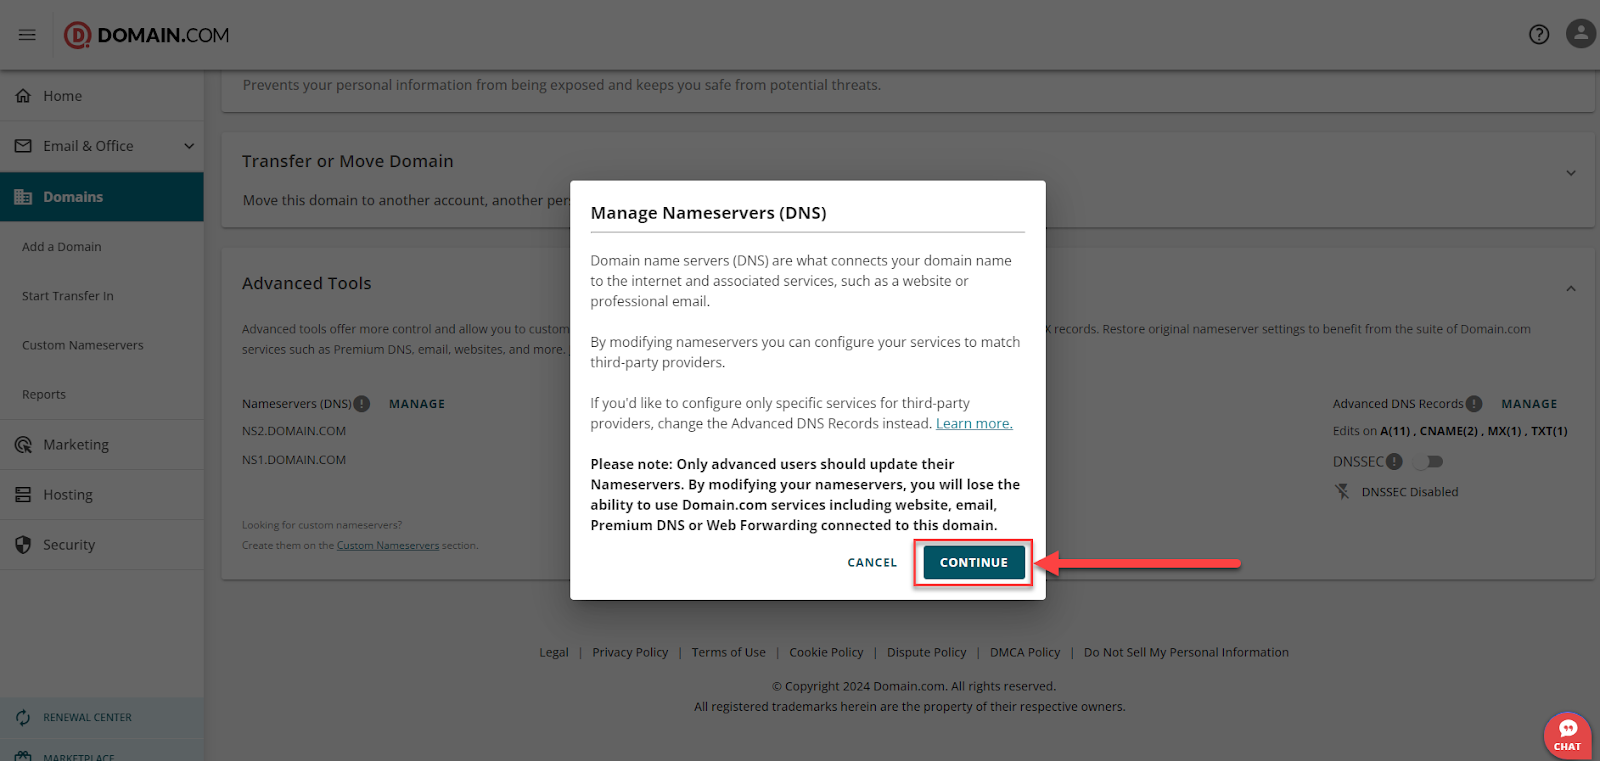This screenshot has width=1600, height=761.
Task: Open the Cookie Policy link
Action: (x=826, y=653)
